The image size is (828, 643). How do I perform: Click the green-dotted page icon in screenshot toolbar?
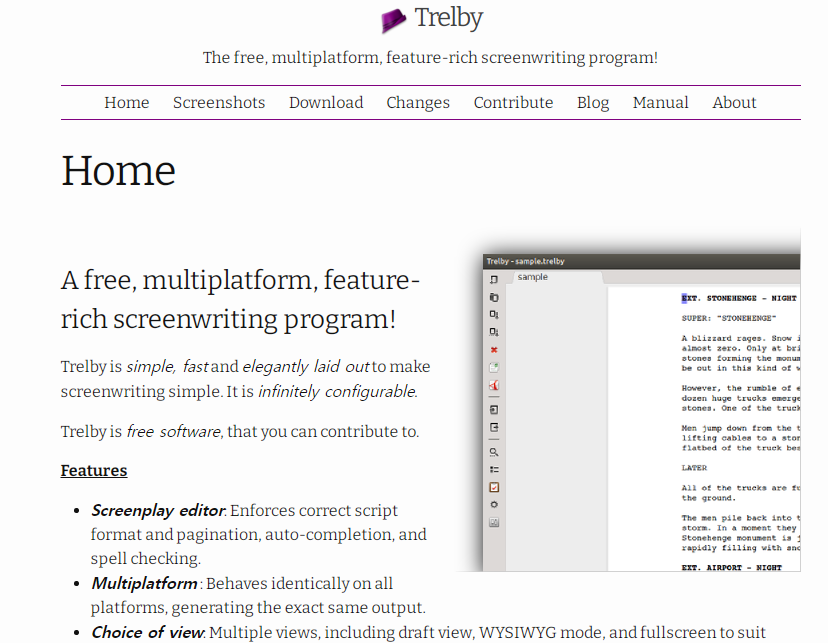tap(494, 367)
